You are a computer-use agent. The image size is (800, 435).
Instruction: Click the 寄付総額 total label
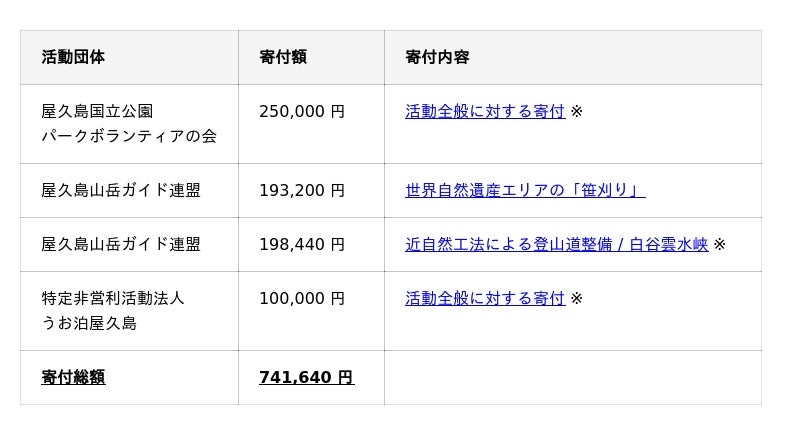point(73,377)
